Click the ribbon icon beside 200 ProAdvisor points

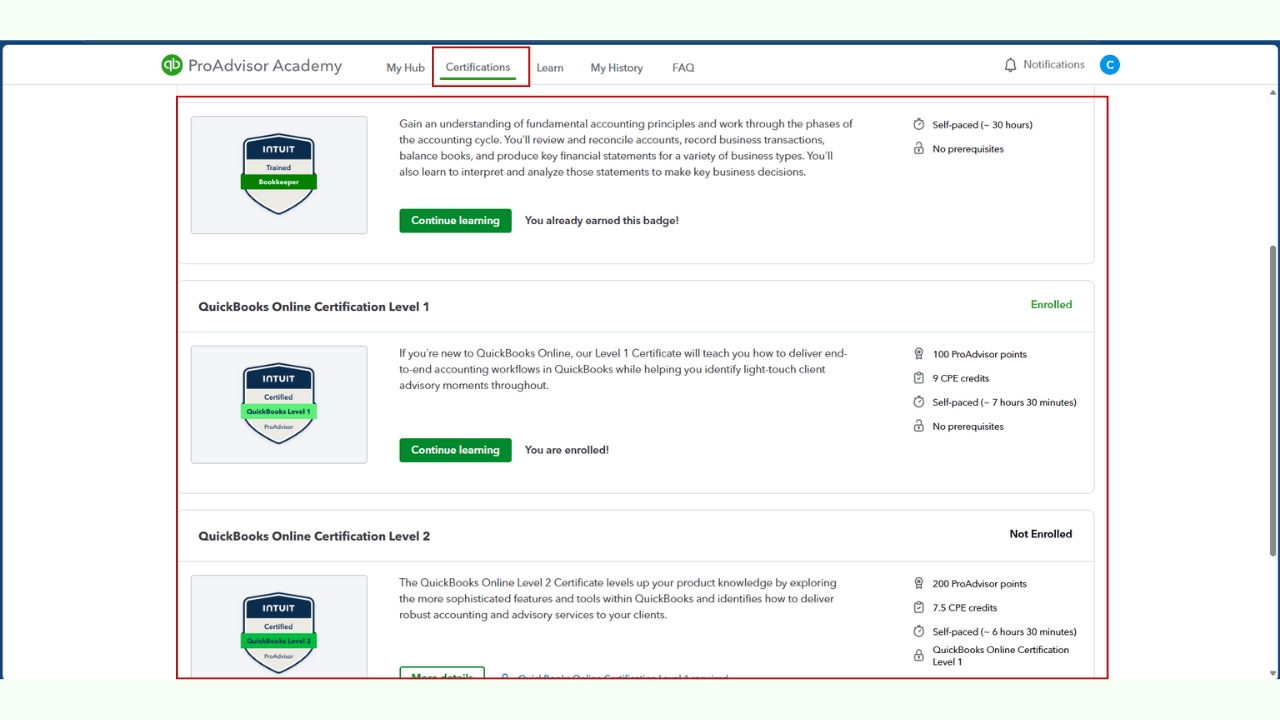click(x=919, y=584)
